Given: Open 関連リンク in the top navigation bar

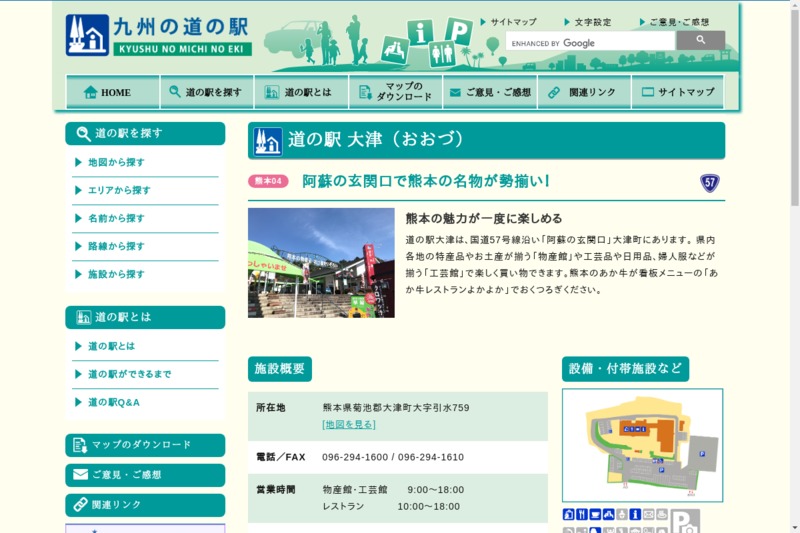Looking at the screenshot, I should point(584,92).
